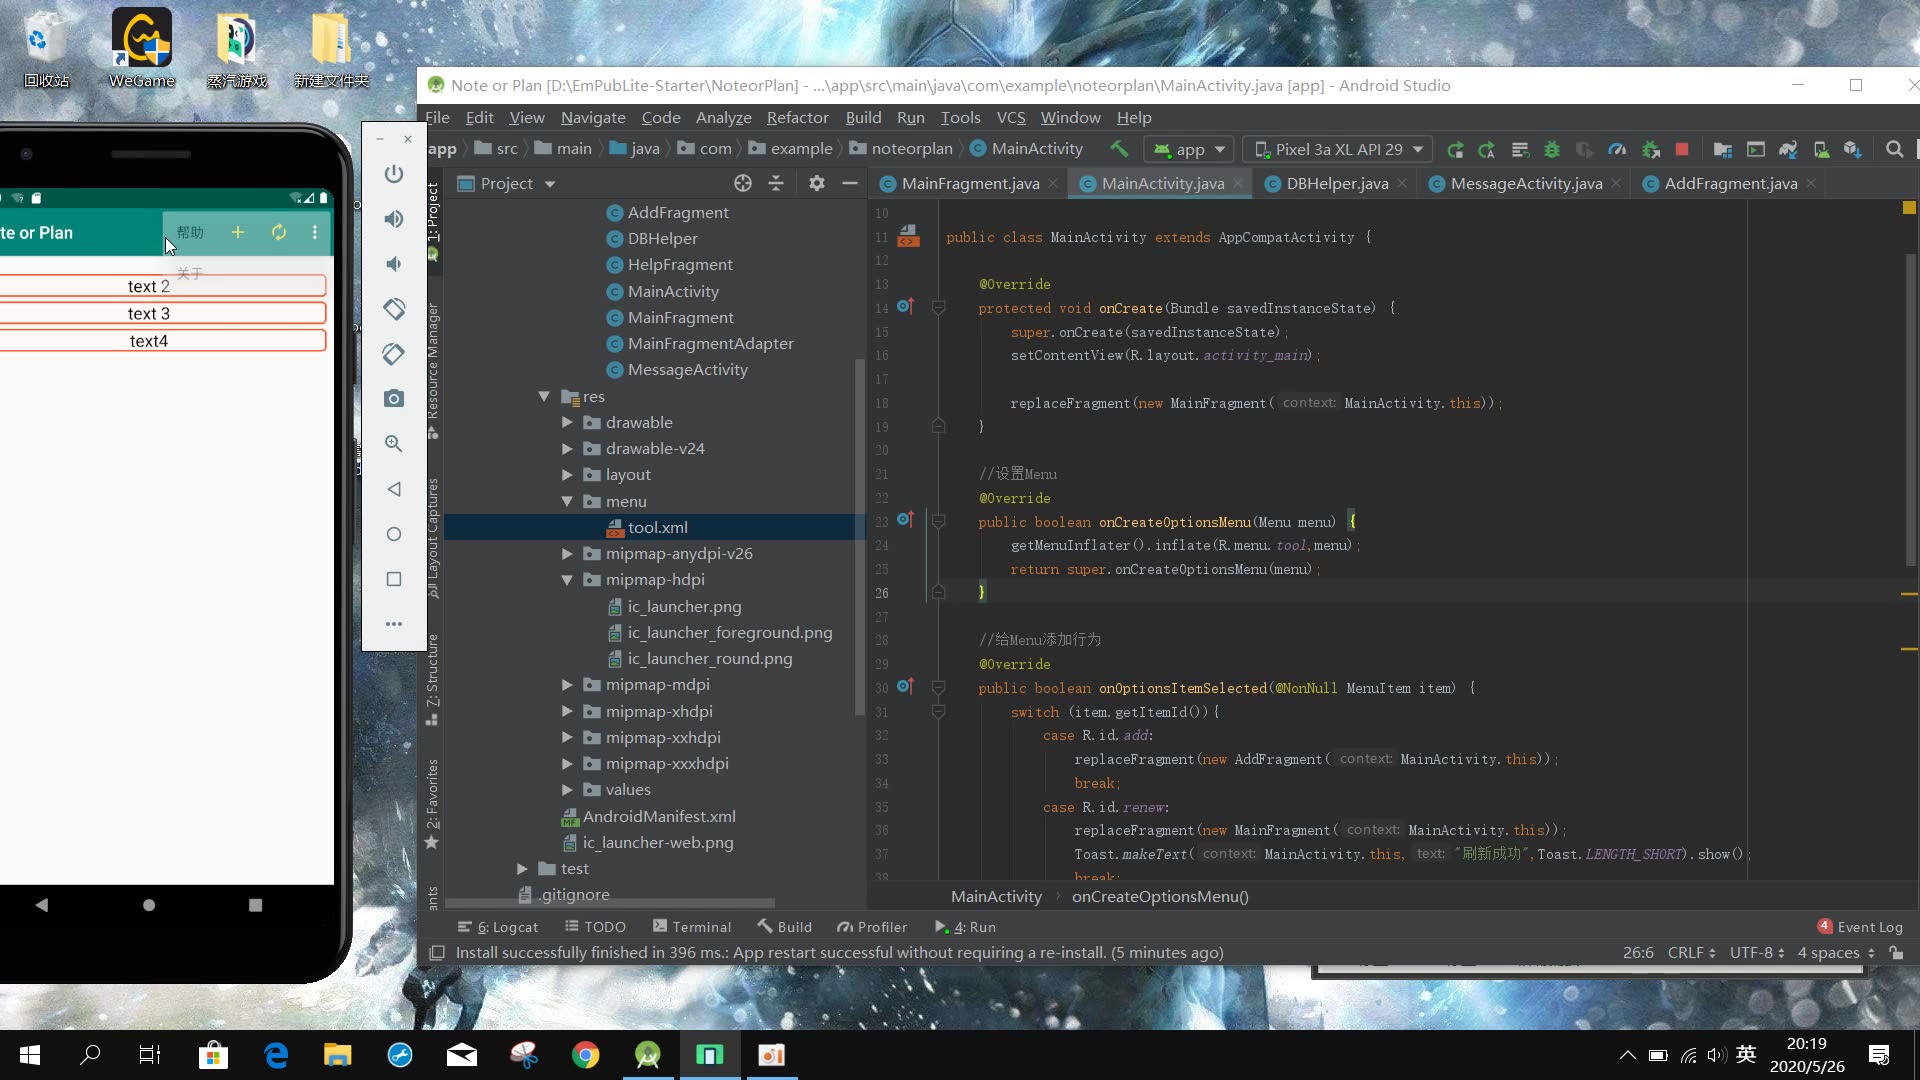Click the green Debug bug icon
This screenshot has height=1080, width=1920.
(x=1552, y=149)
